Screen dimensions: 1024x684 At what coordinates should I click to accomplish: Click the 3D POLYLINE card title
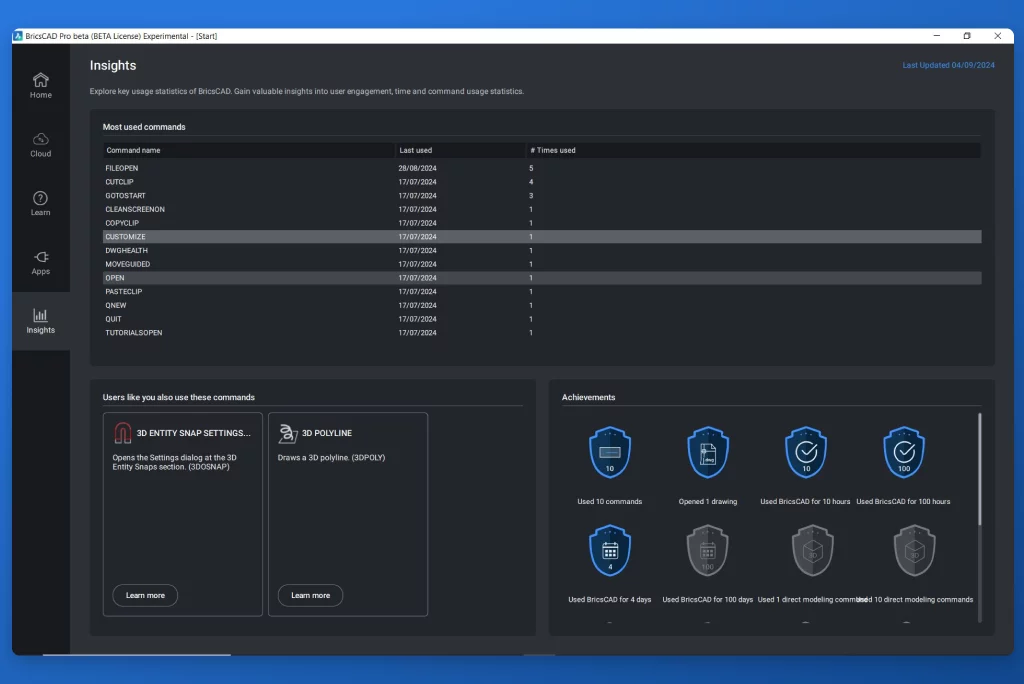pos(327,433)
